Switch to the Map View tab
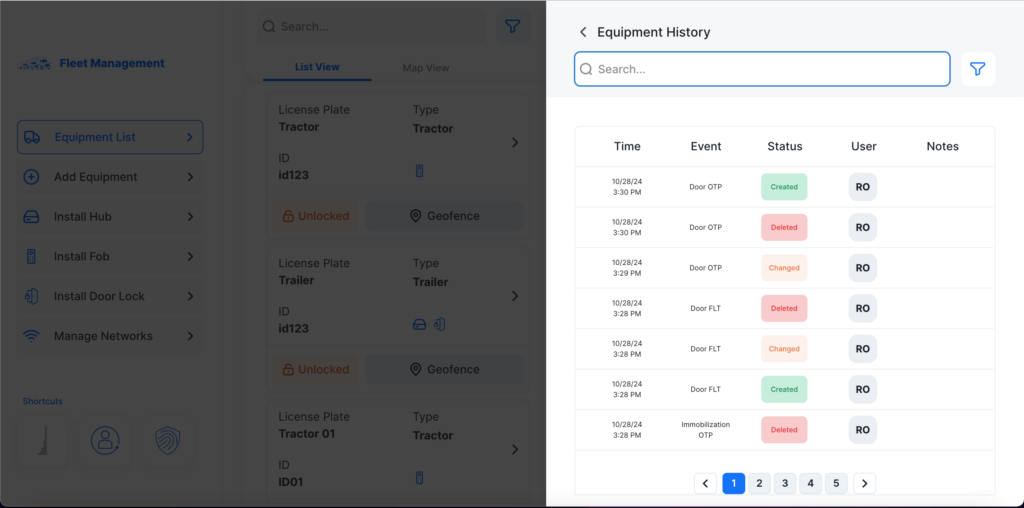 pyautogui.click(x=425, y=68)
